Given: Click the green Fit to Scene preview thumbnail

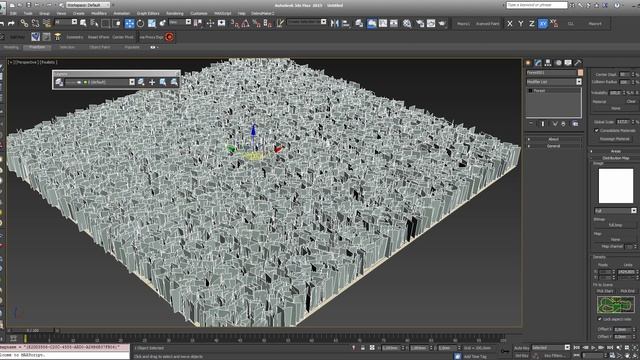Looking at the screenshot, I should coord(616,304).
